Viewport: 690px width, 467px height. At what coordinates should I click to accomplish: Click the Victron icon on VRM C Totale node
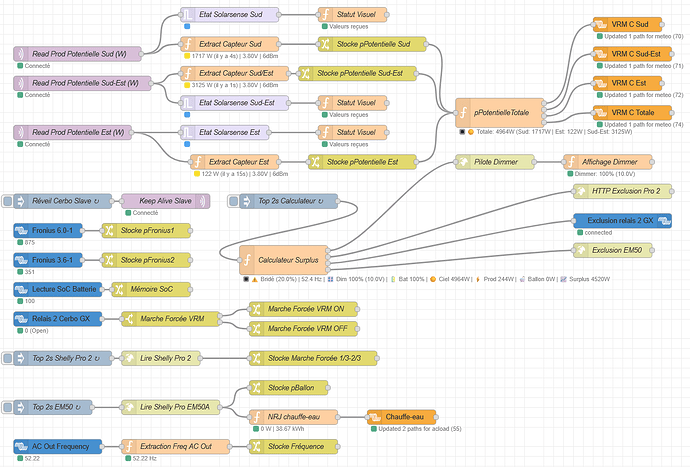(x=601, y=113)
